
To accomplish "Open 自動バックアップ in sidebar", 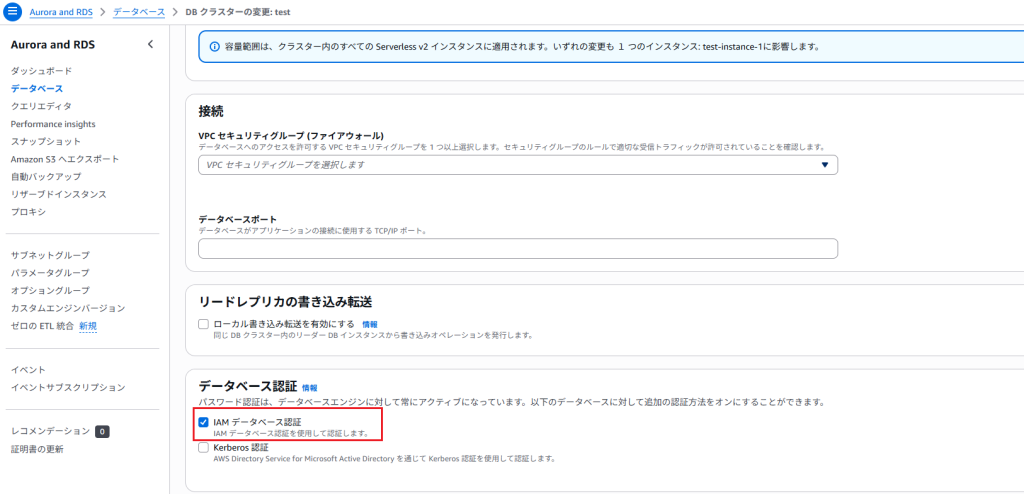I will tap(46, 176).
